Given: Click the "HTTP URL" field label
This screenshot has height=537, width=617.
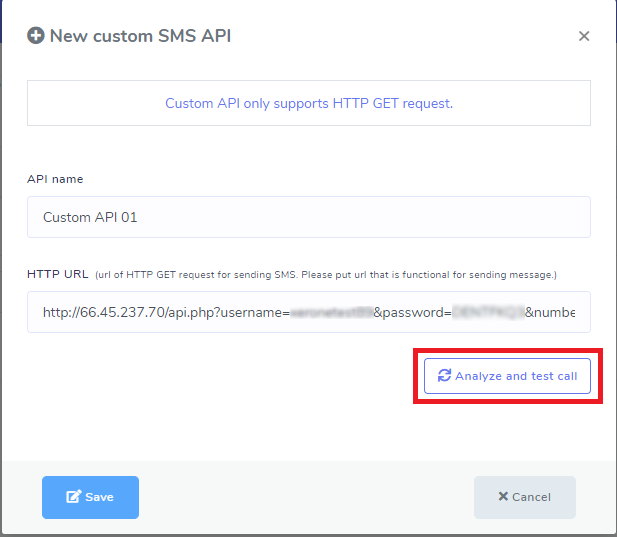Looking at the screenshot, I should point(58,274).
